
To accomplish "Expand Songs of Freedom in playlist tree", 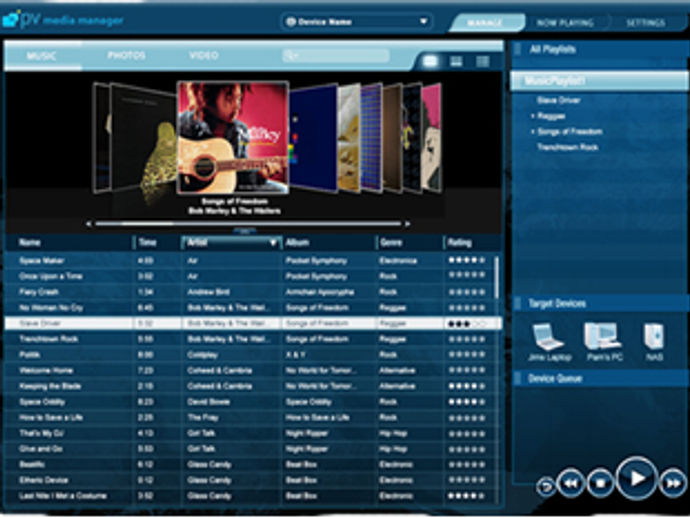I will point(532,132).
